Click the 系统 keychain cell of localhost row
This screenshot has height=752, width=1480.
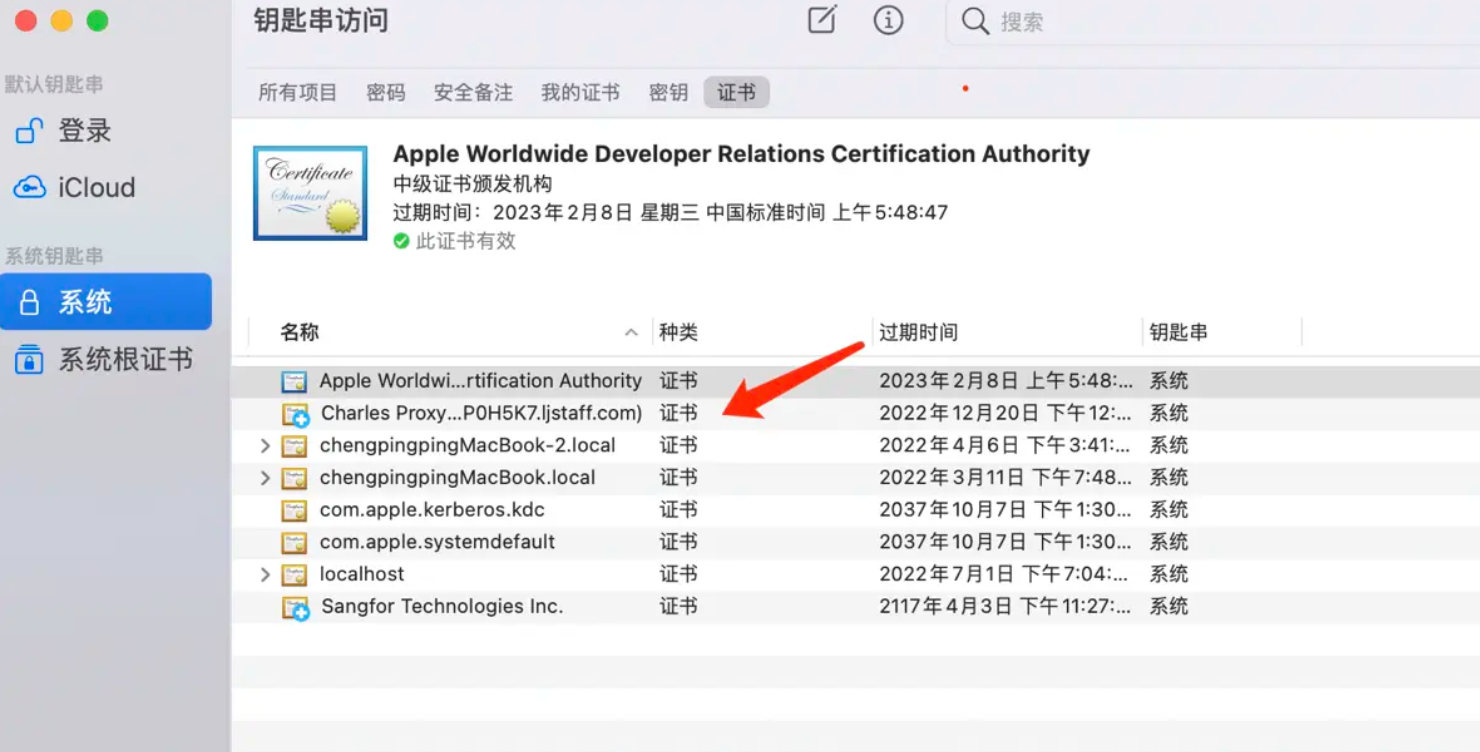[x=1168, y=573]
